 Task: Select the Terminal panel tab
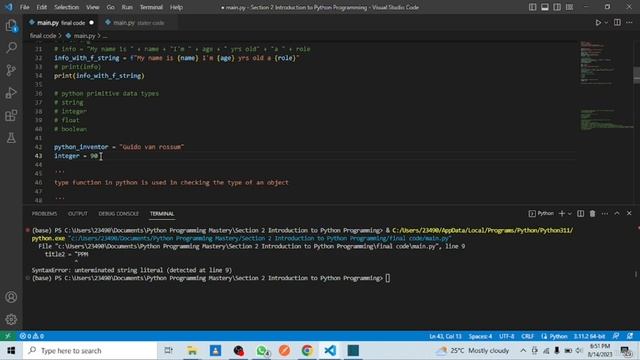[x=162, y=214]
